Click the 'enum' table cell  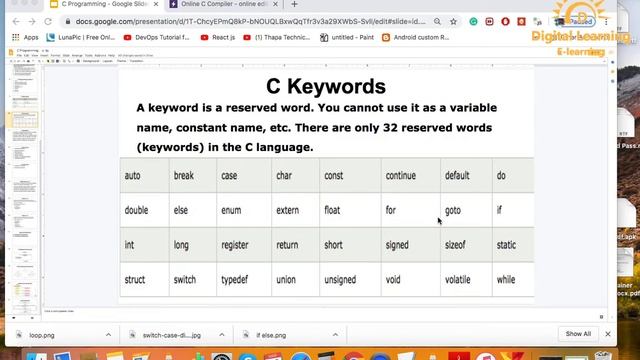pos(244,210)
